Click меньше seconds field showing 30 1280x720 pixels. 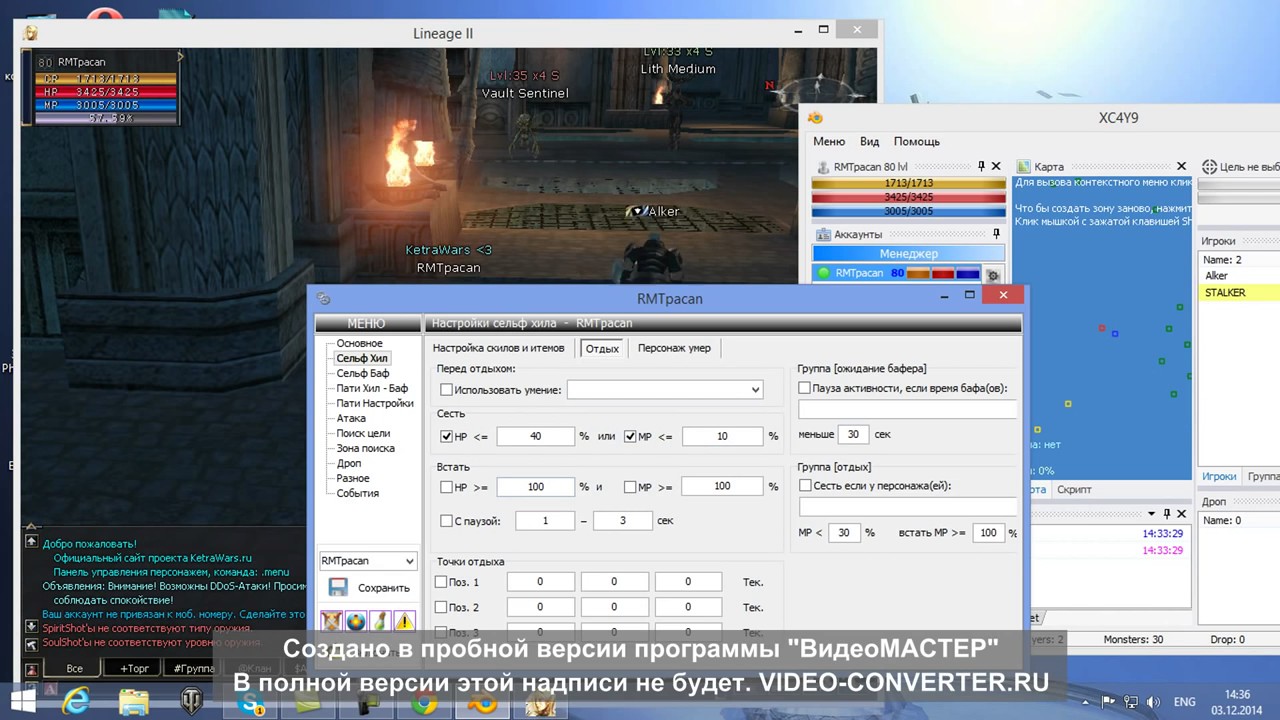853,435
